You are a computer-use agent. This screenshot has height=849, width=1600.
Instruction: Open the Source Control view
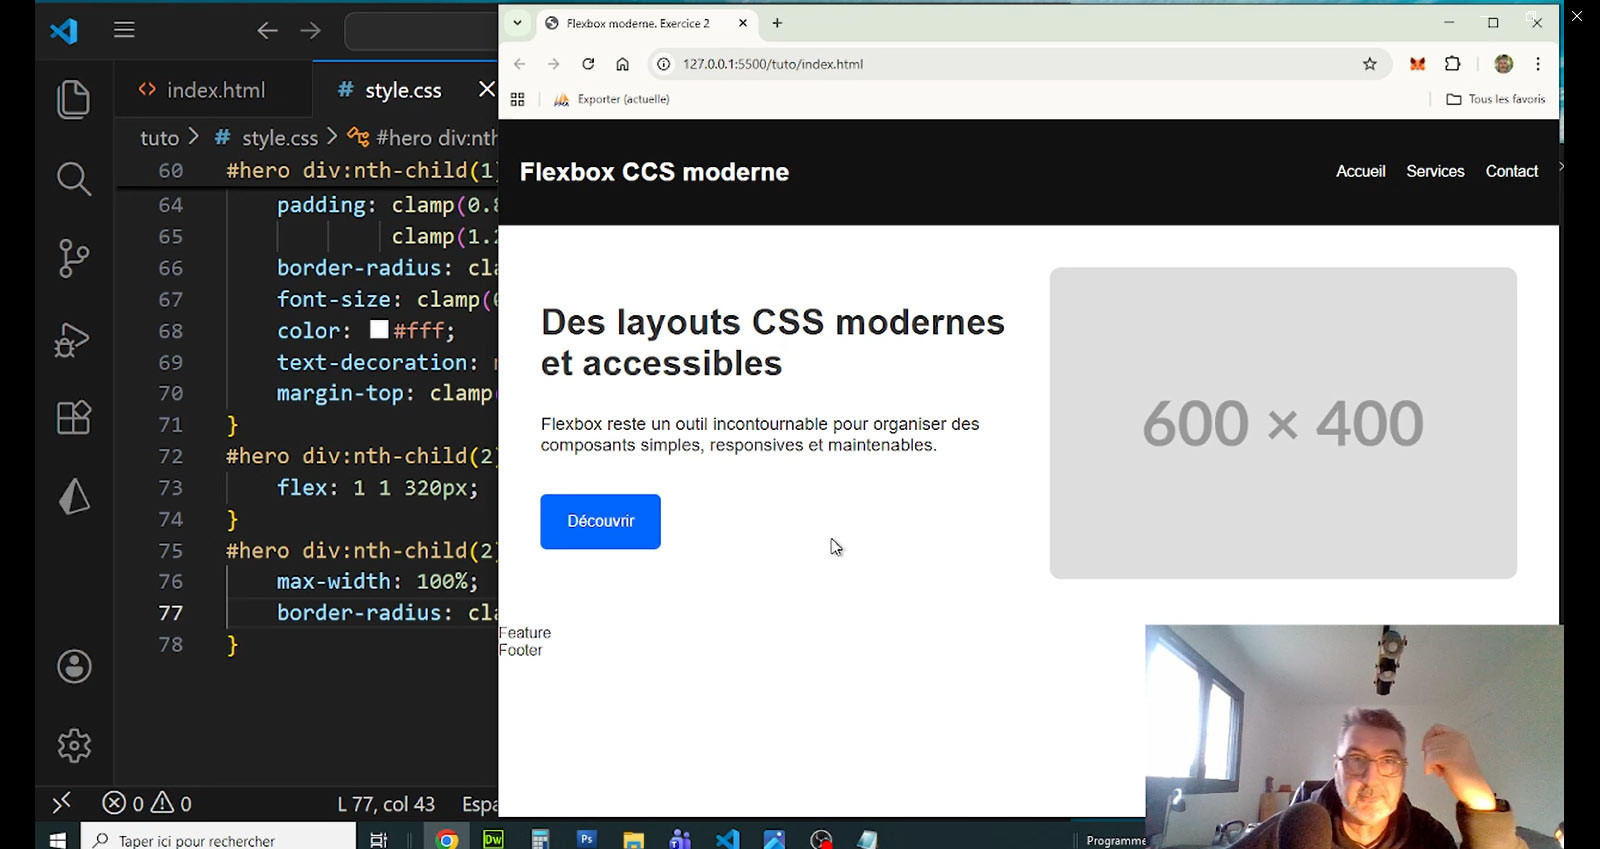coord(73,258)
